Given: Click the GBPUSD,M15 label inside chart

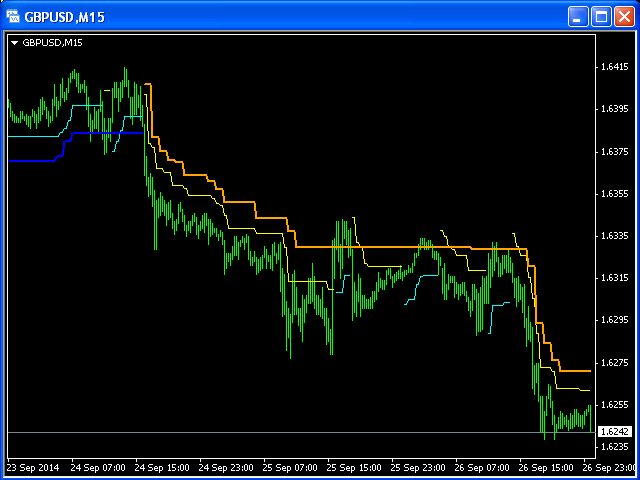Looking at the screenshot, I should tap(53, 43).
